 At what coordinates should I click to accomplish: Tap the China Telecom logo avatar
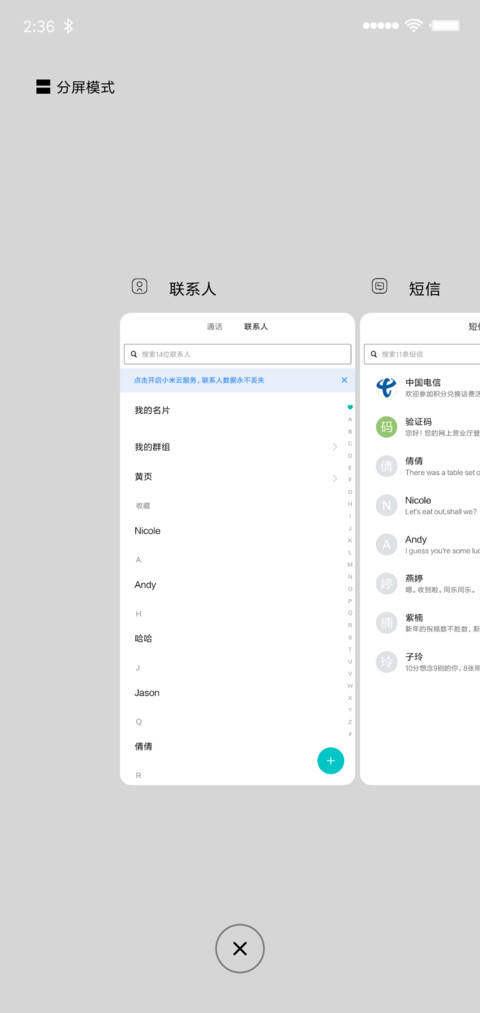pos(386,388)
